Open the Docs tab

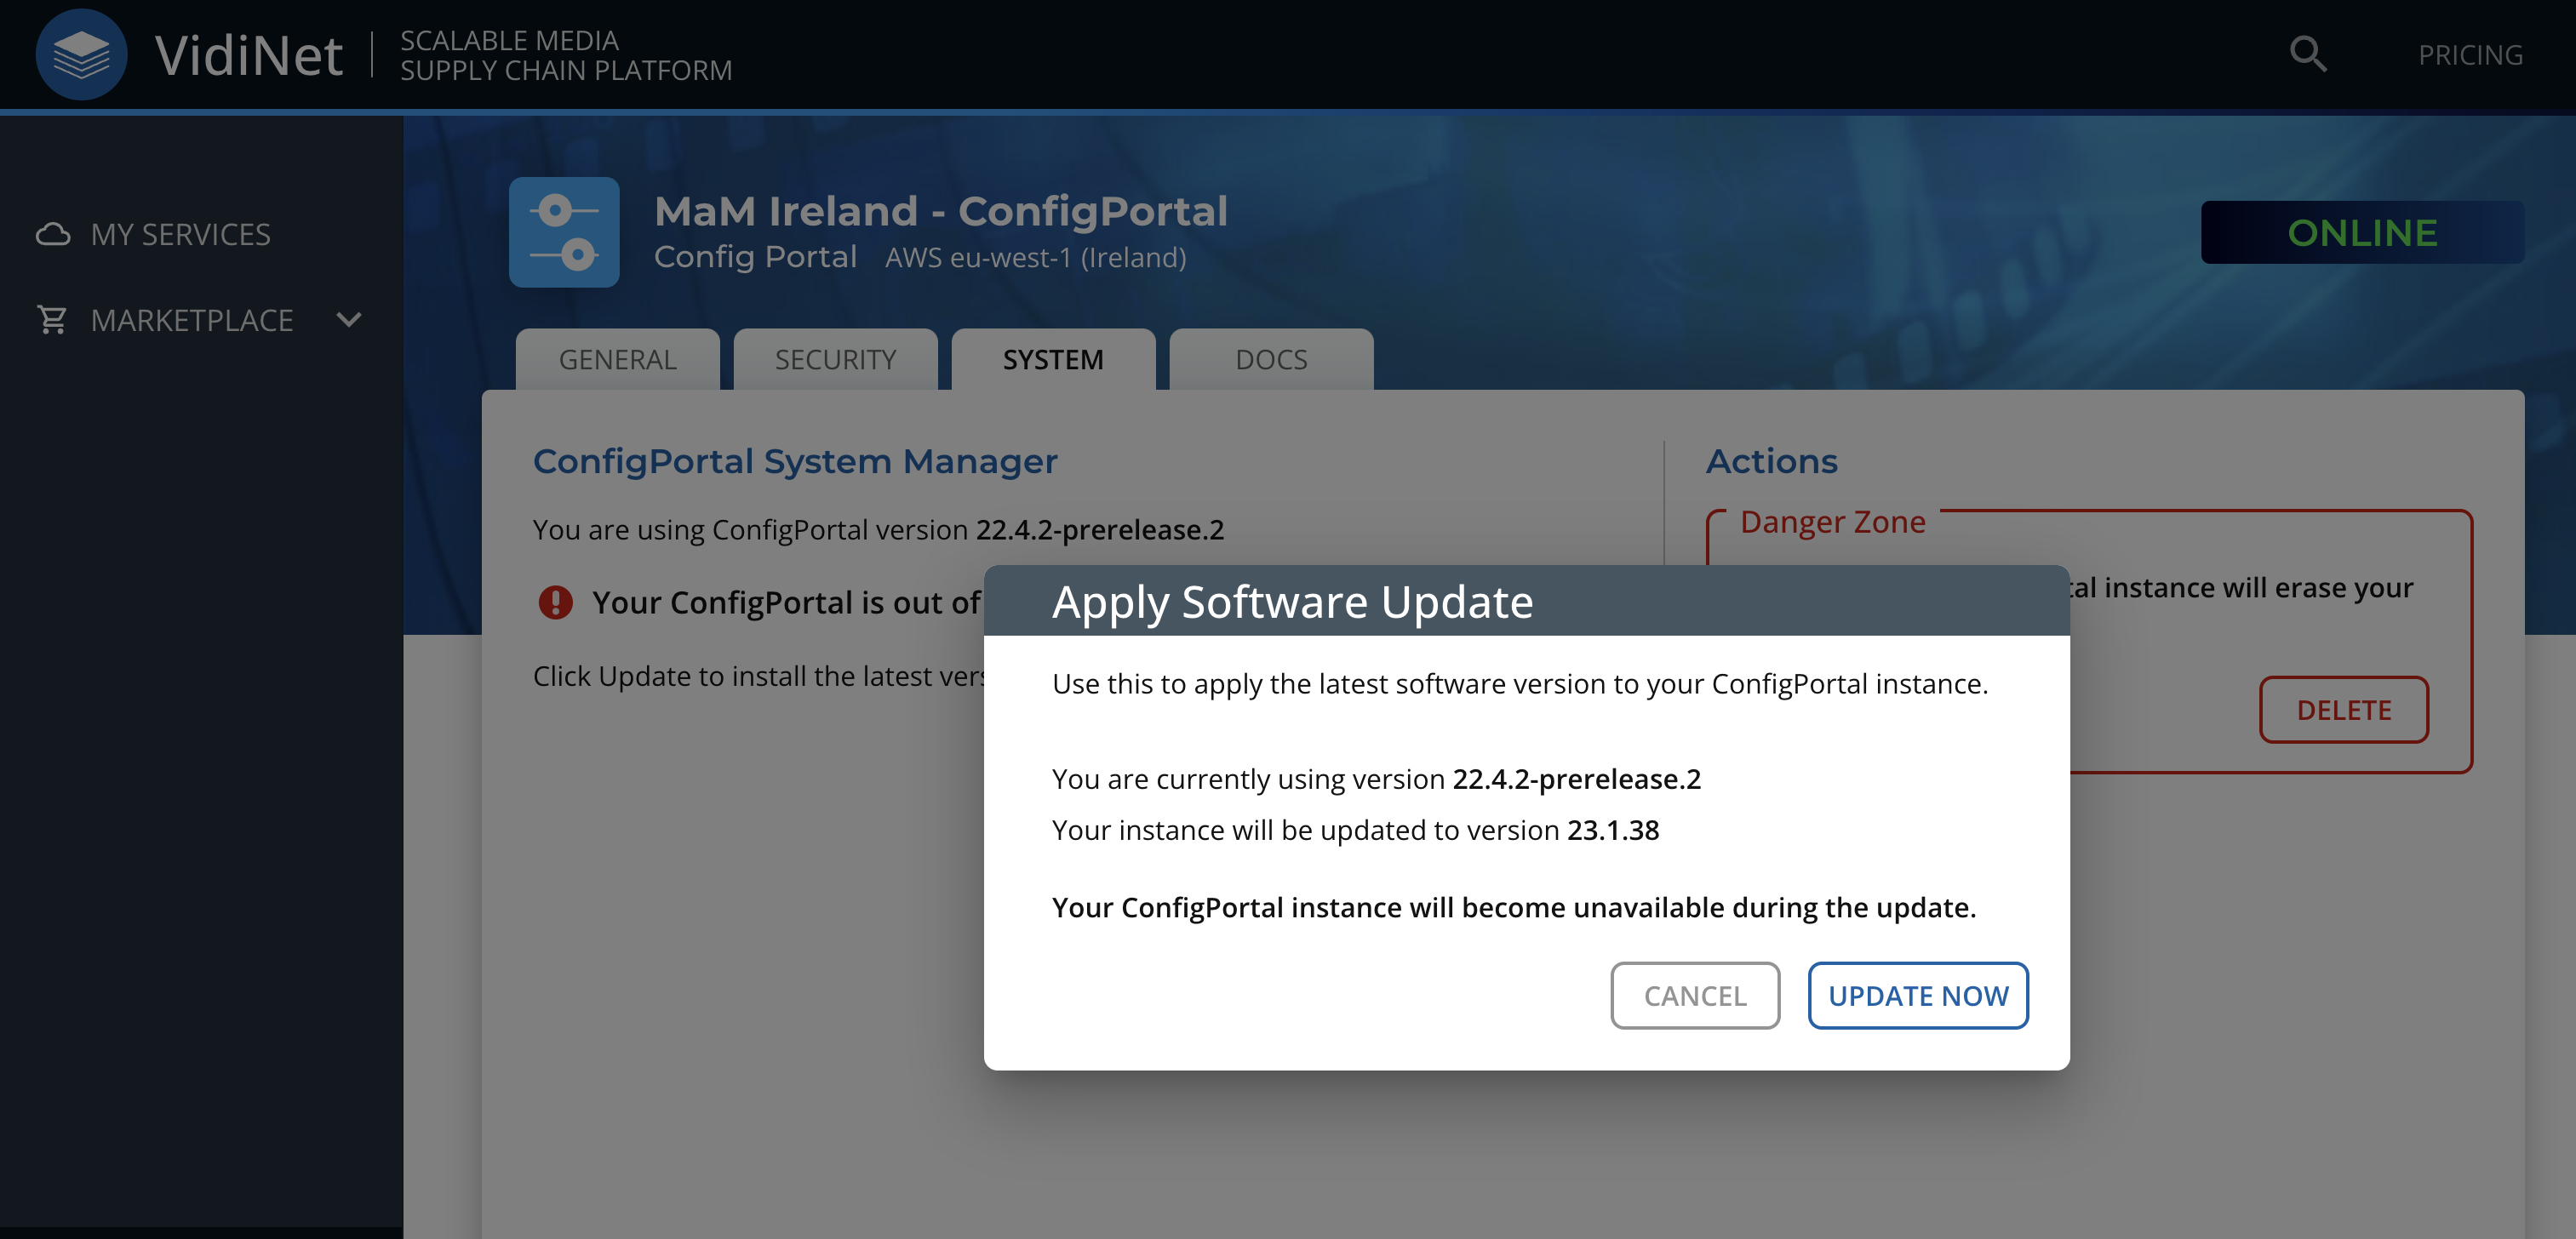[1271, 360]
